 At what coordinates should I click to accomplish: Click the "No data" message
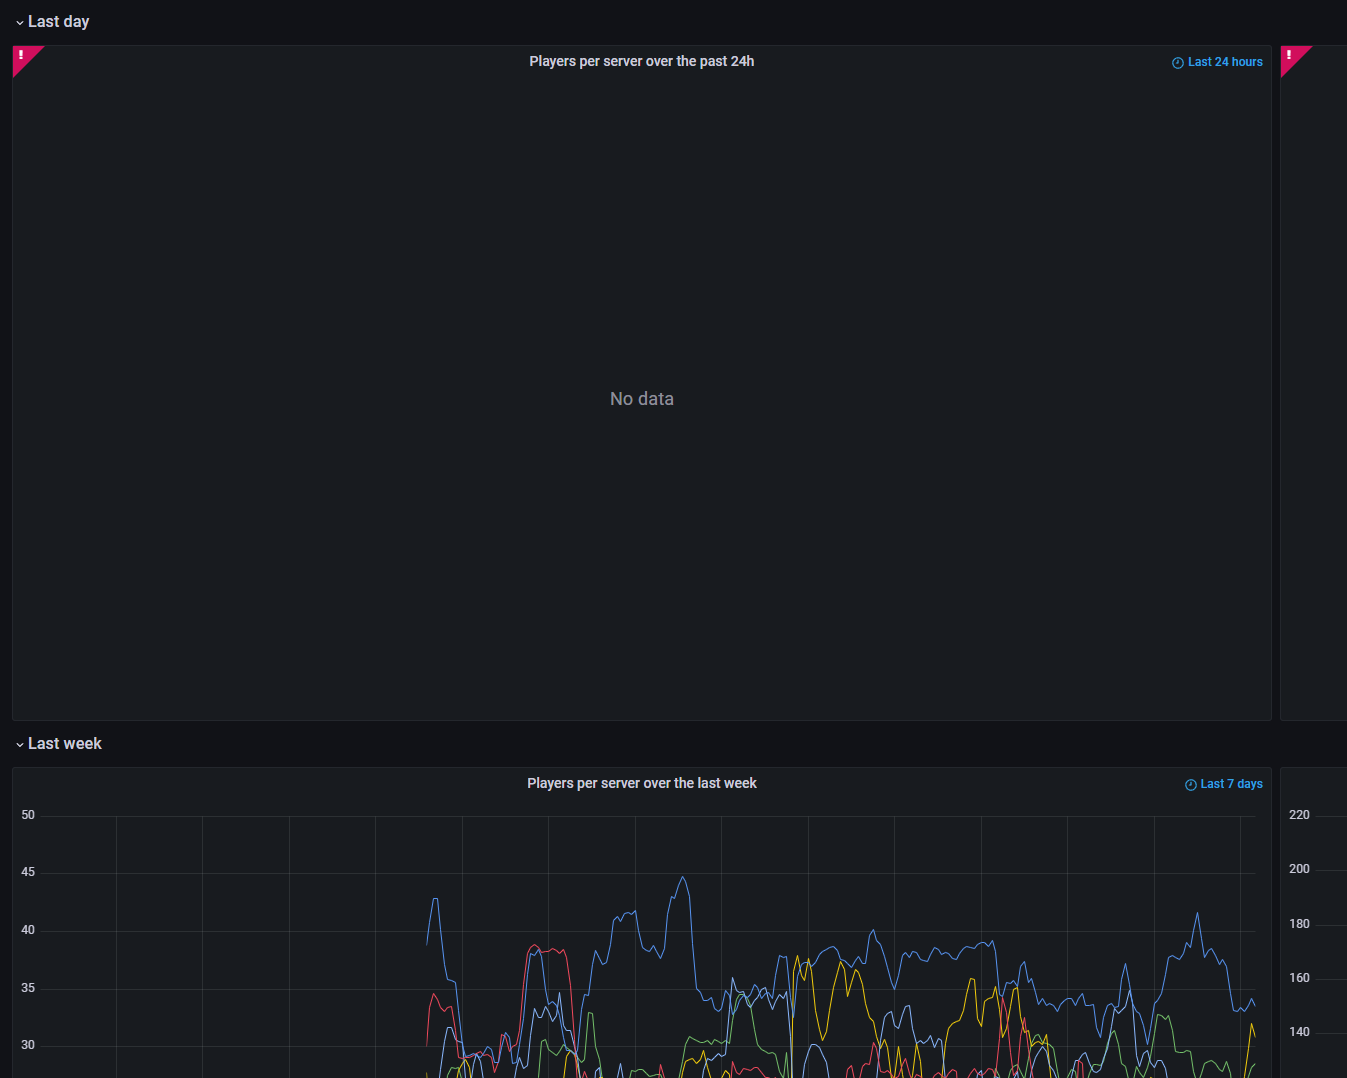641,398
